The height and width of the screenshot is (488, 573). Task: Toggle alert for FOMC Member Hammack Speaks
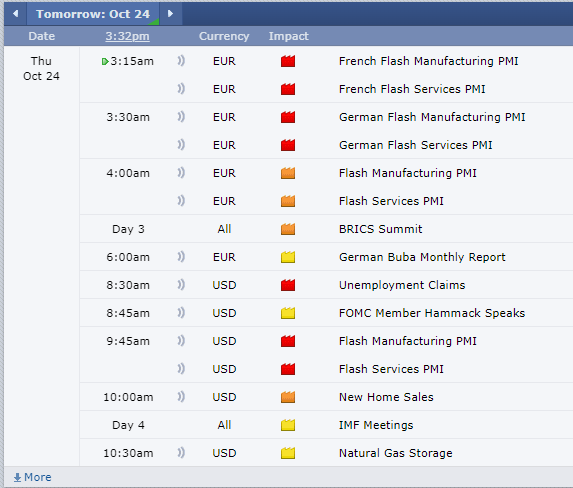coord(181,313)
